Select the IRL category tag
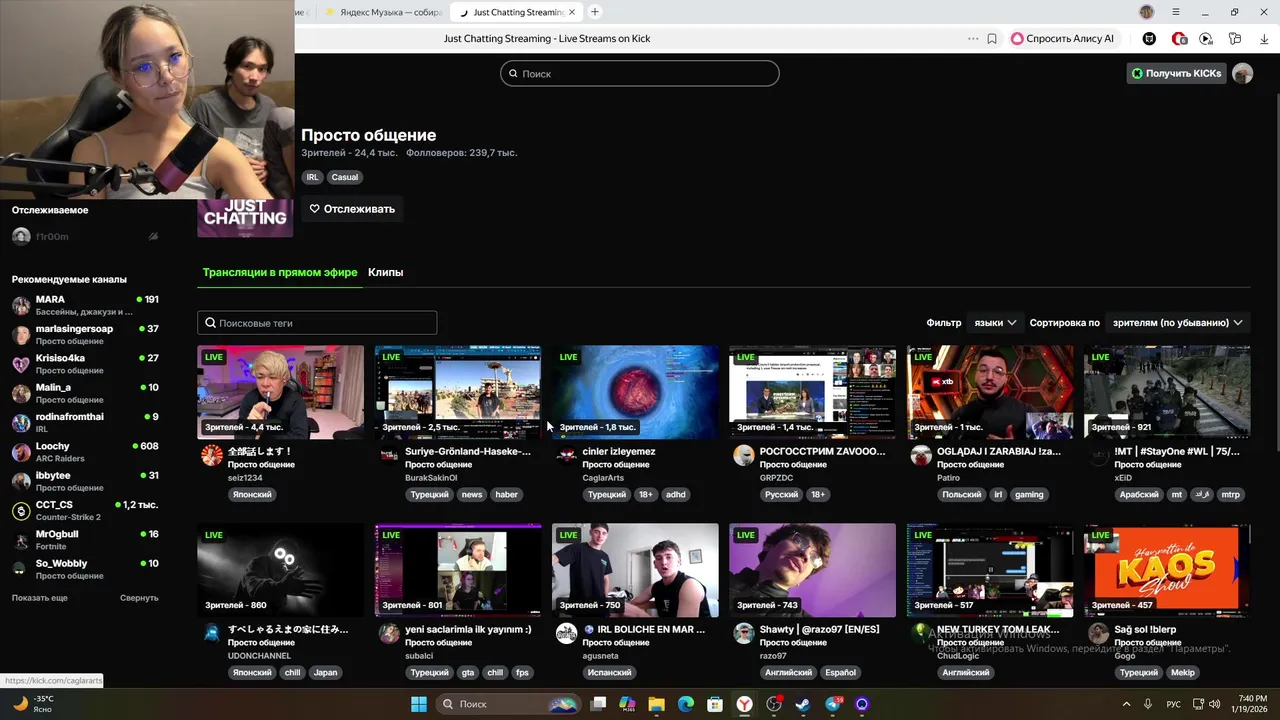Screen dimensions: 1280x720 click(312, 177)
